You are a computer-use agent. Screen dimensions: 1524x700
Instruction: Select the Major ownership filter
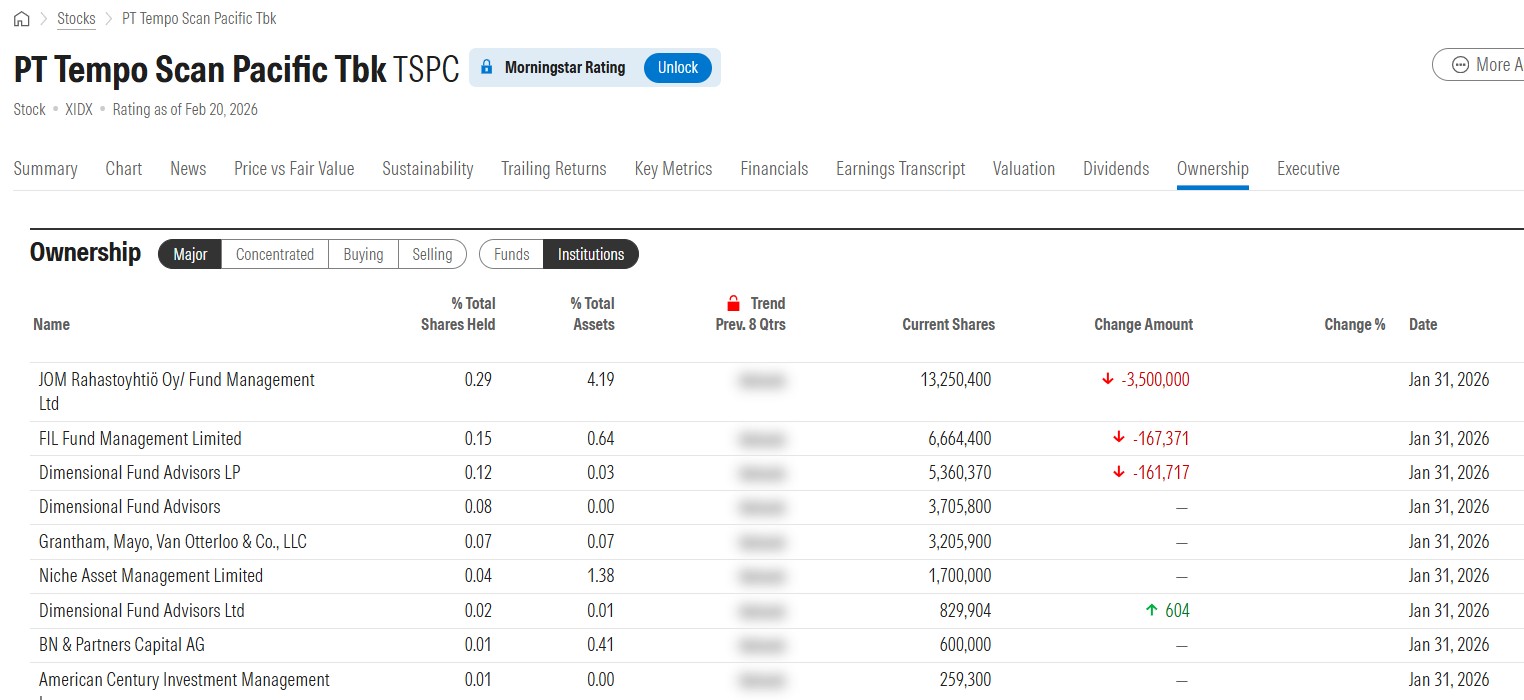(190, 254)
